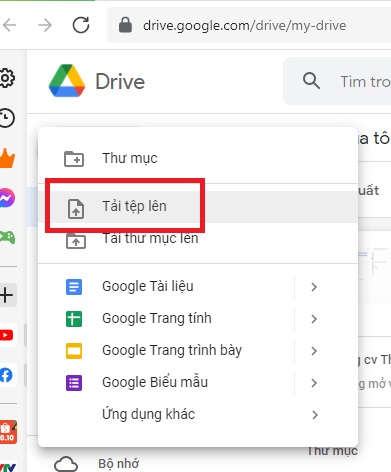Reload the page with refresh icon
The height and width of the screenshot is (472, 391).
(x=81, y=25)
